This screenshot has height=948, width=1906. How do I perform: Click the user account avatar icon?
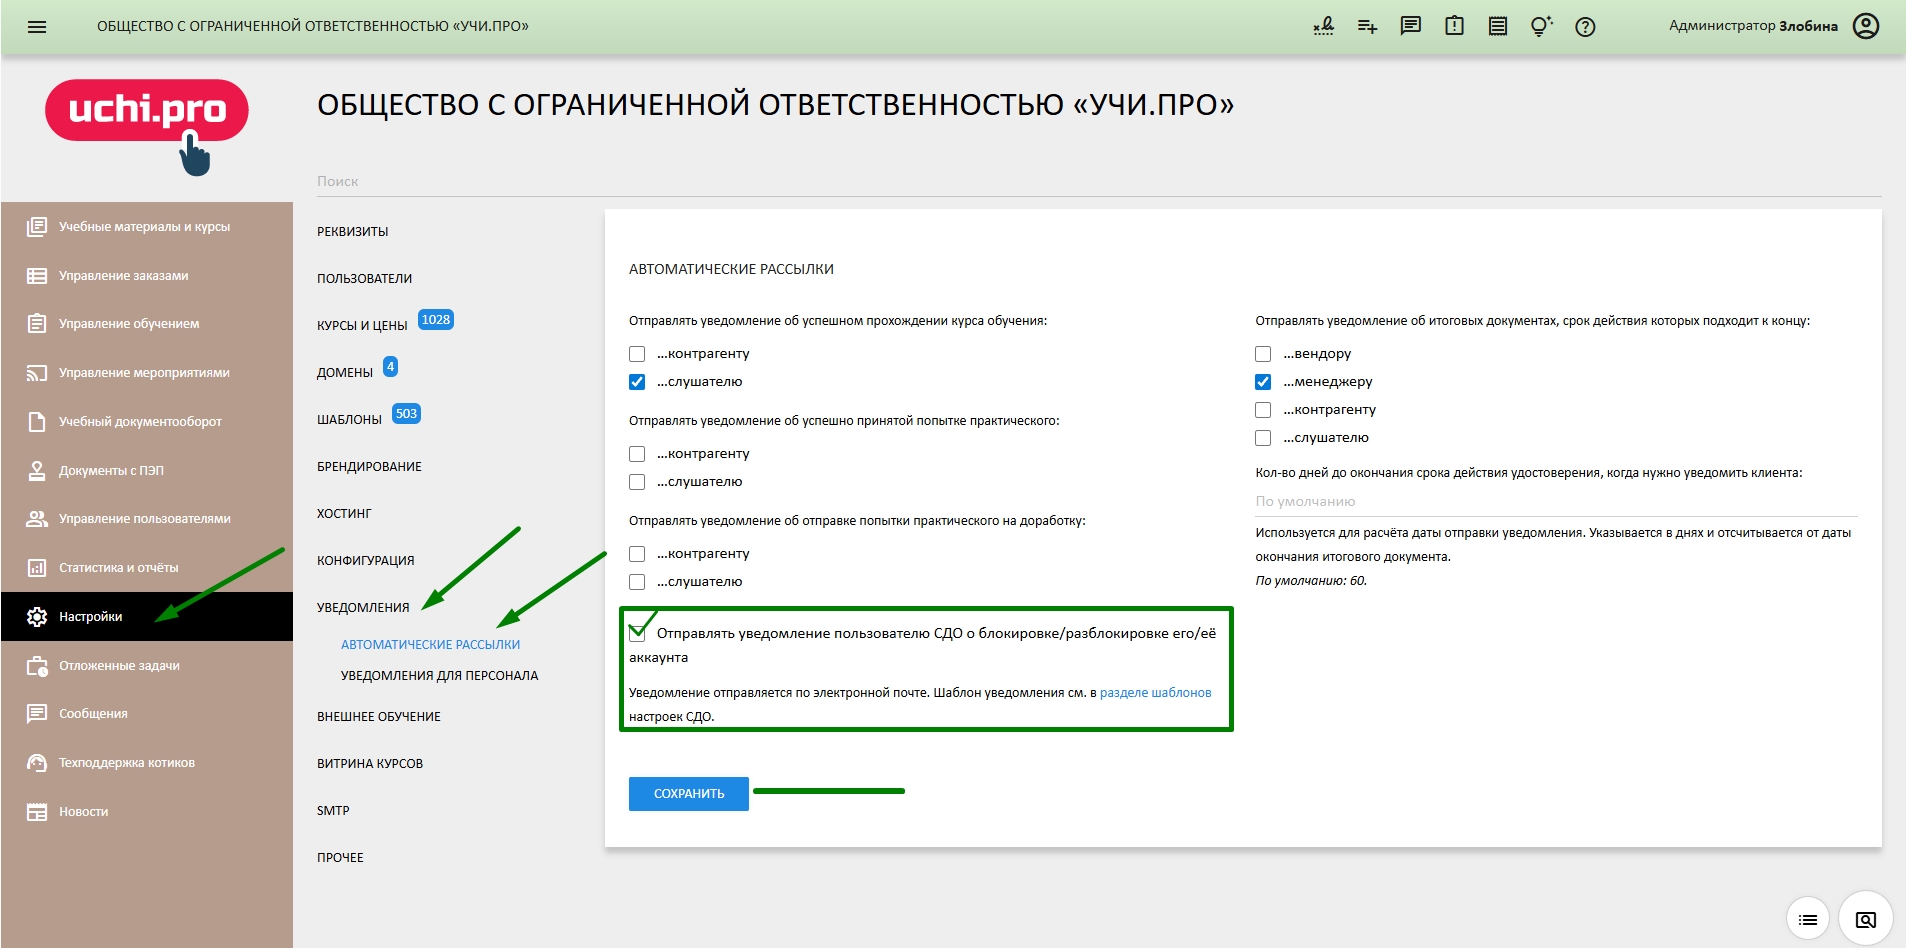pyautogui.click(x=1866, y=26)
